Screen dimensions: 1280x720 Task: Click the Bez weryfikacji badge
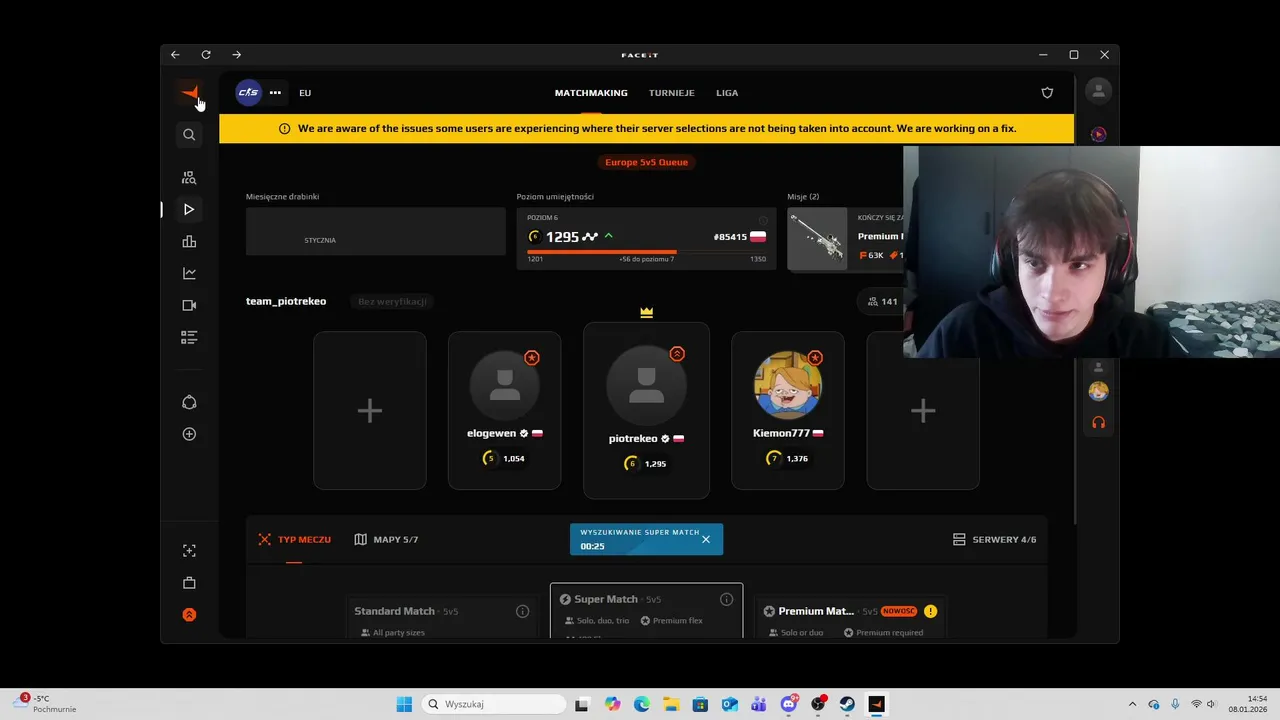tap(392, 301)
